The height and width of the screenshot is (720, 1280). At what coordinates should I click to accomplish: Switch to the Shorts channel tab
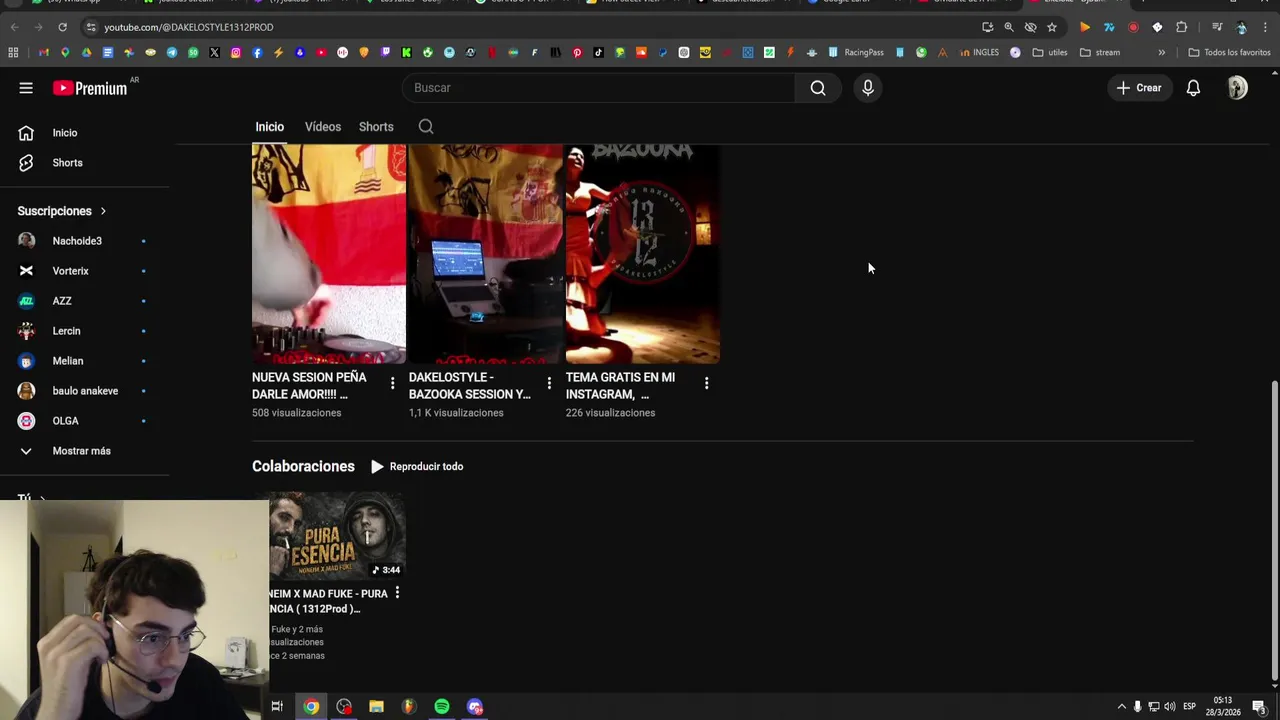click(376, 127)
